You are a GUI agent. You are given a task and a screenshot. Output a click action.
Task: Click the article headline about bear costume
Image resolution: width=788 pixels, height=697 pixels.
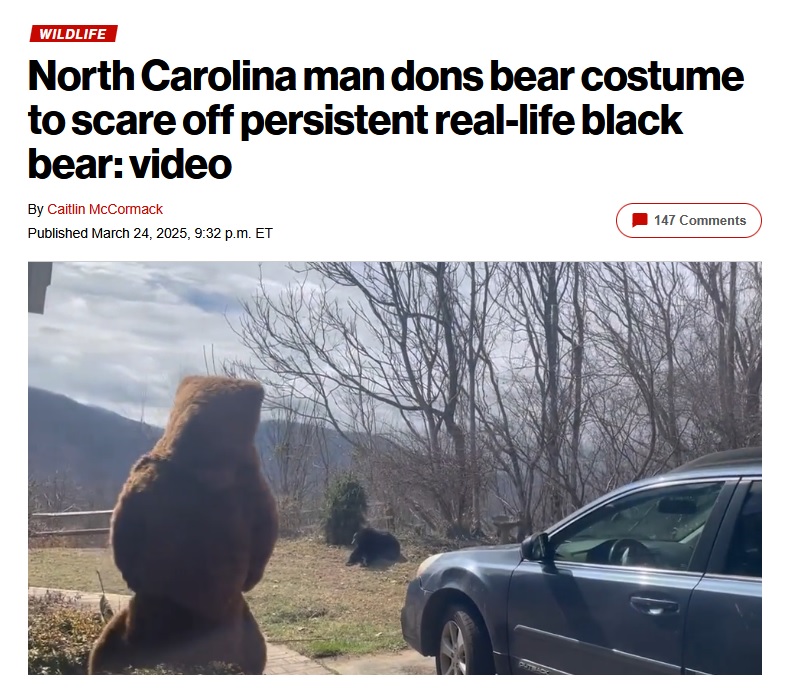click(385, 119)
